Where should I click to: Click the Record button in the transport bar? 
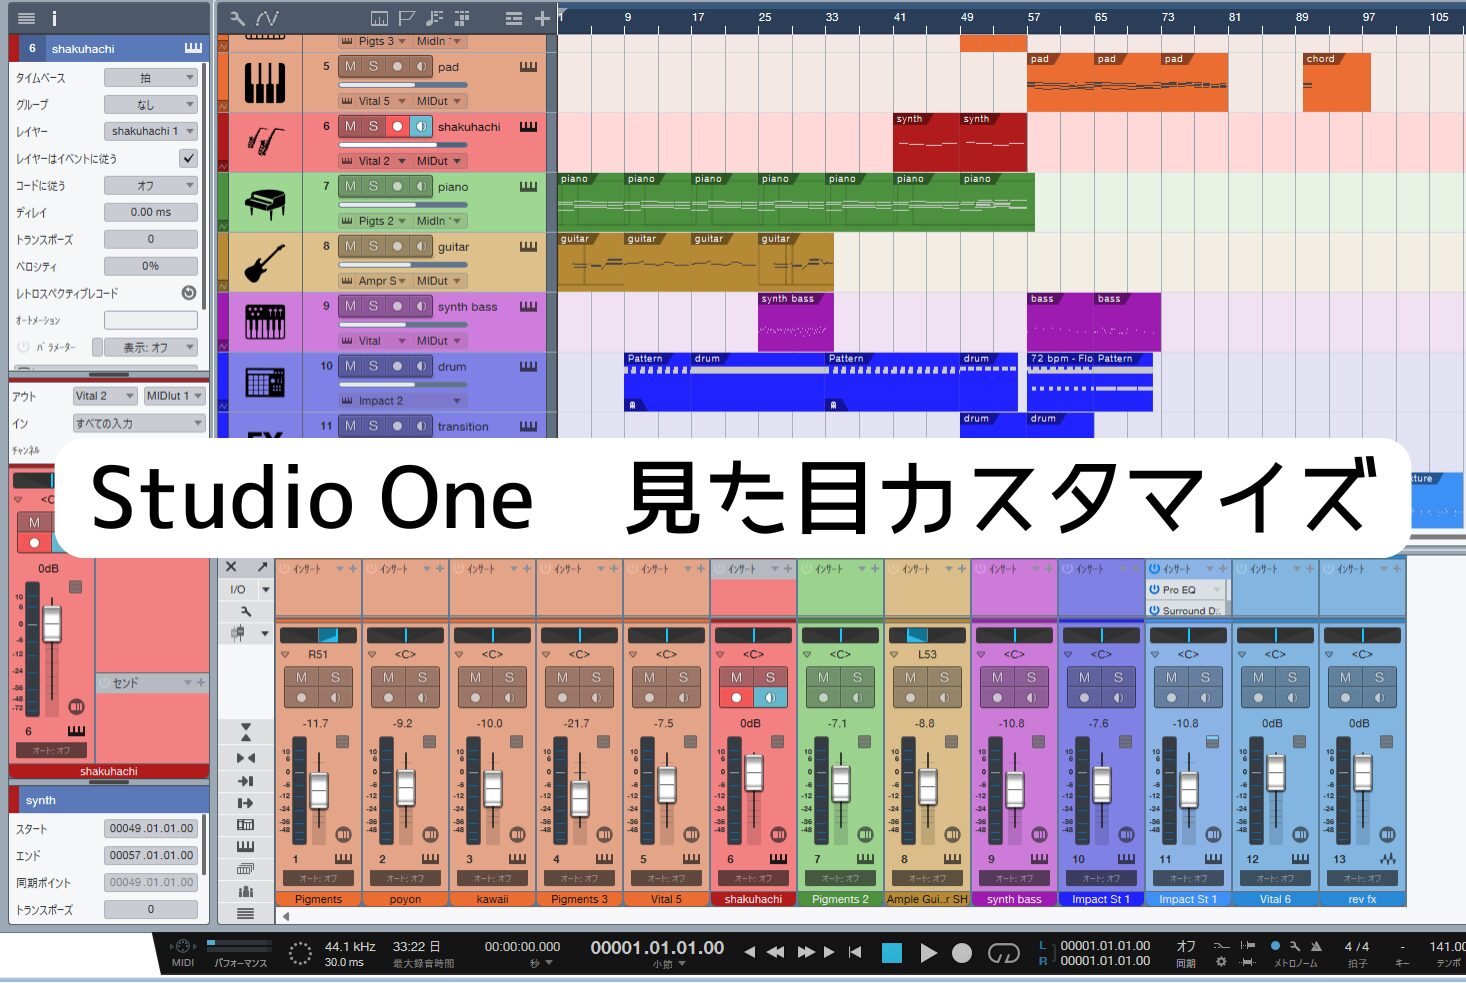[x=962, y=953]
